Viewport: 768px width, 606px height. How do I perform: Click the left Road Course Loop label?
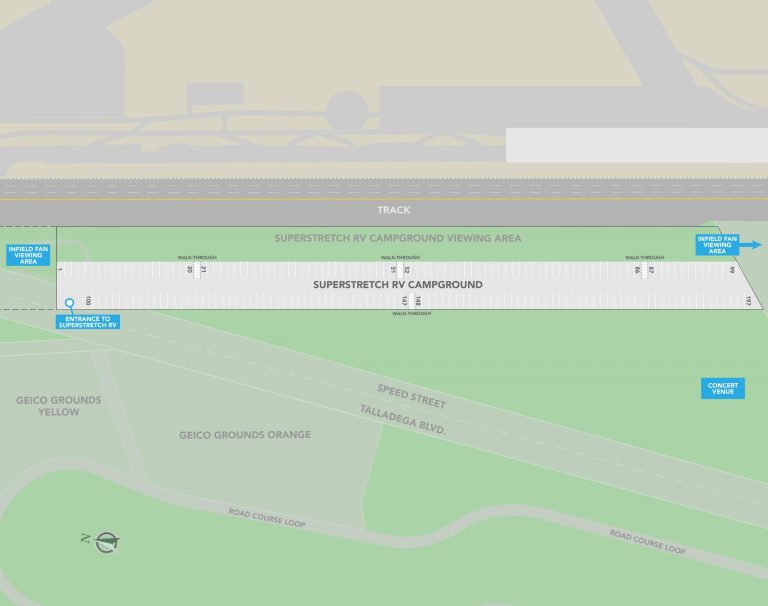tap(267, 518)
